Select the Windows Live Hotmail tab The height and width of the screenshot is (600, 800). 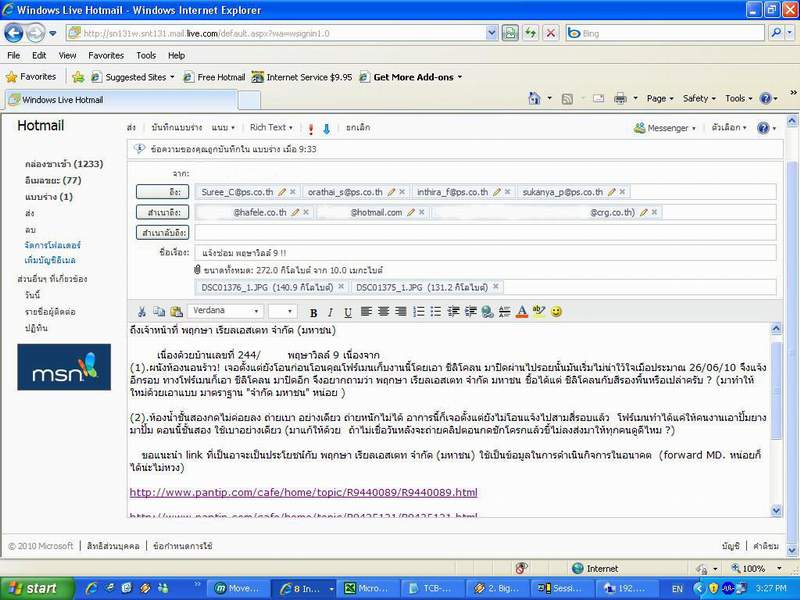tap(121, 99)
